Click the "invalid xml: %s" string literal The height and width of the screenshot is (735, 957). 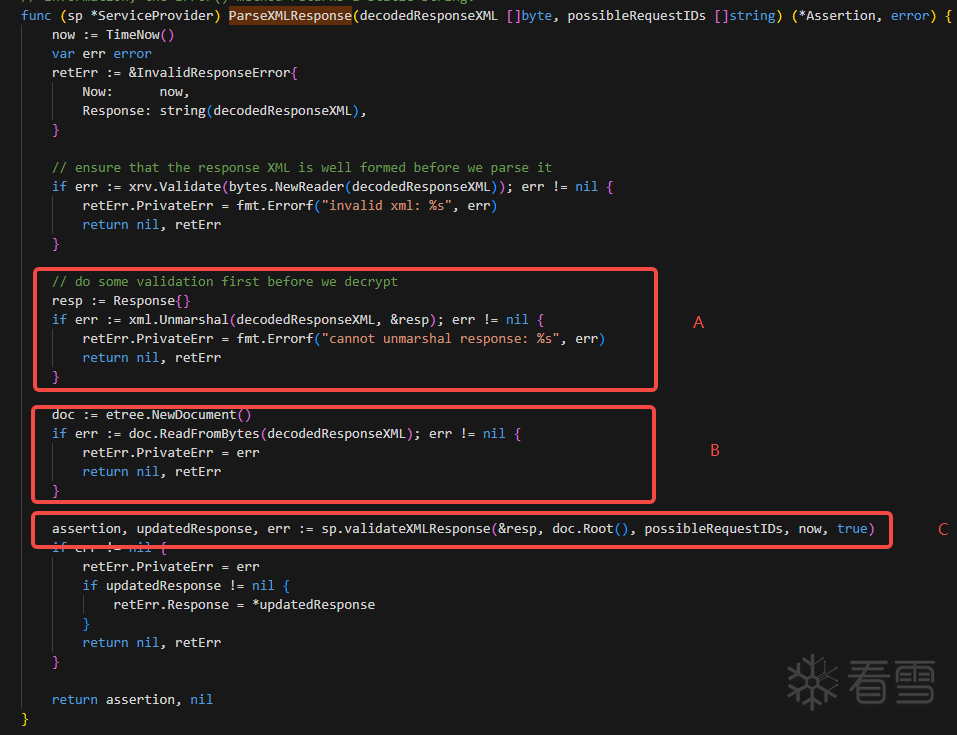coord(387,206)
